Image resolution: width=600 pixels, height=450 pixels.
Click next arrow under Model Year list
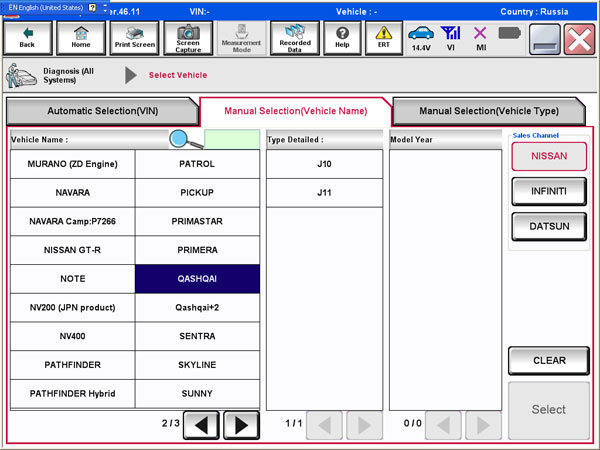click(x=483, y=425)
